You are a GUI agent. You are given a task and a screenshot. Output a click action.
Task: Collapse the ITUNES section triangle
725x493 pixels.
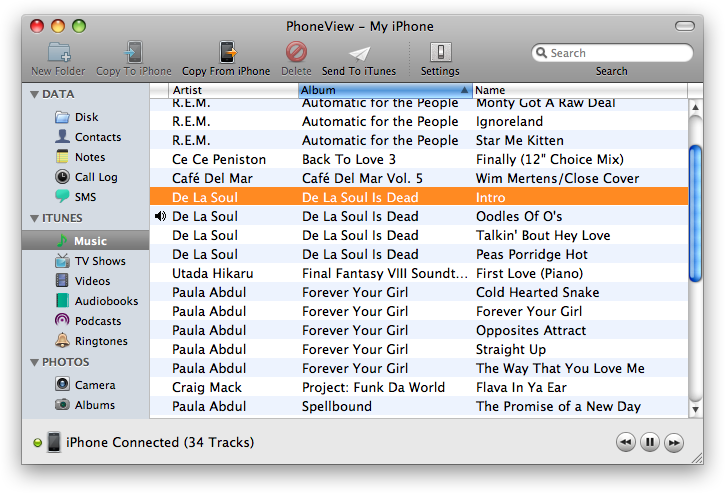(x=34, y=218)
